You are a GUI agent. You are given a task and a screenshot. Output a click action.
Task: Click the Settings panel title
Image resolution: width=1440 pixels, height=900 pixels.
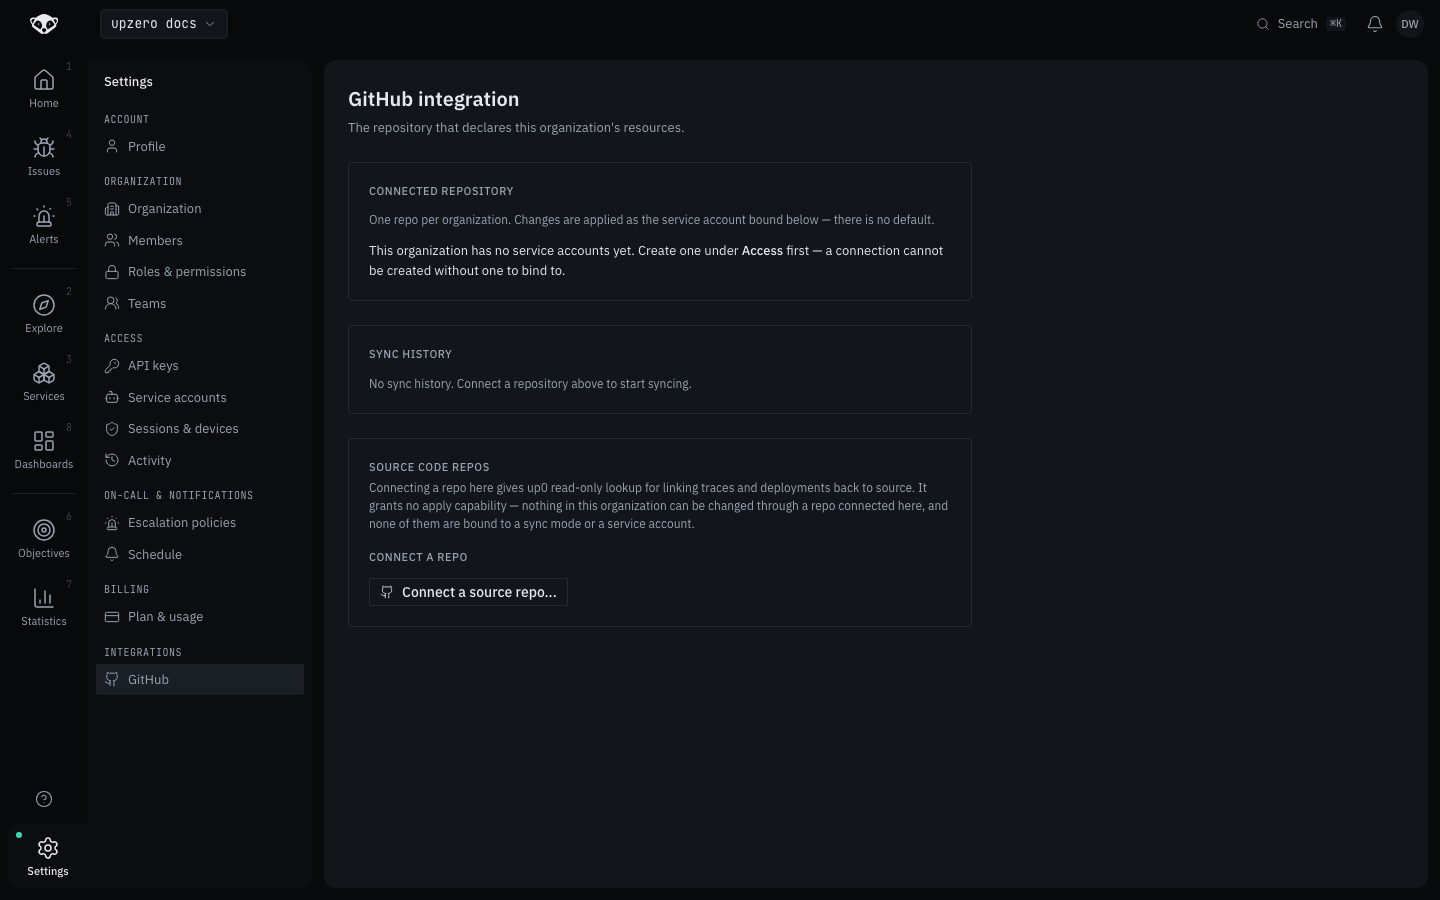coord(128,82)
